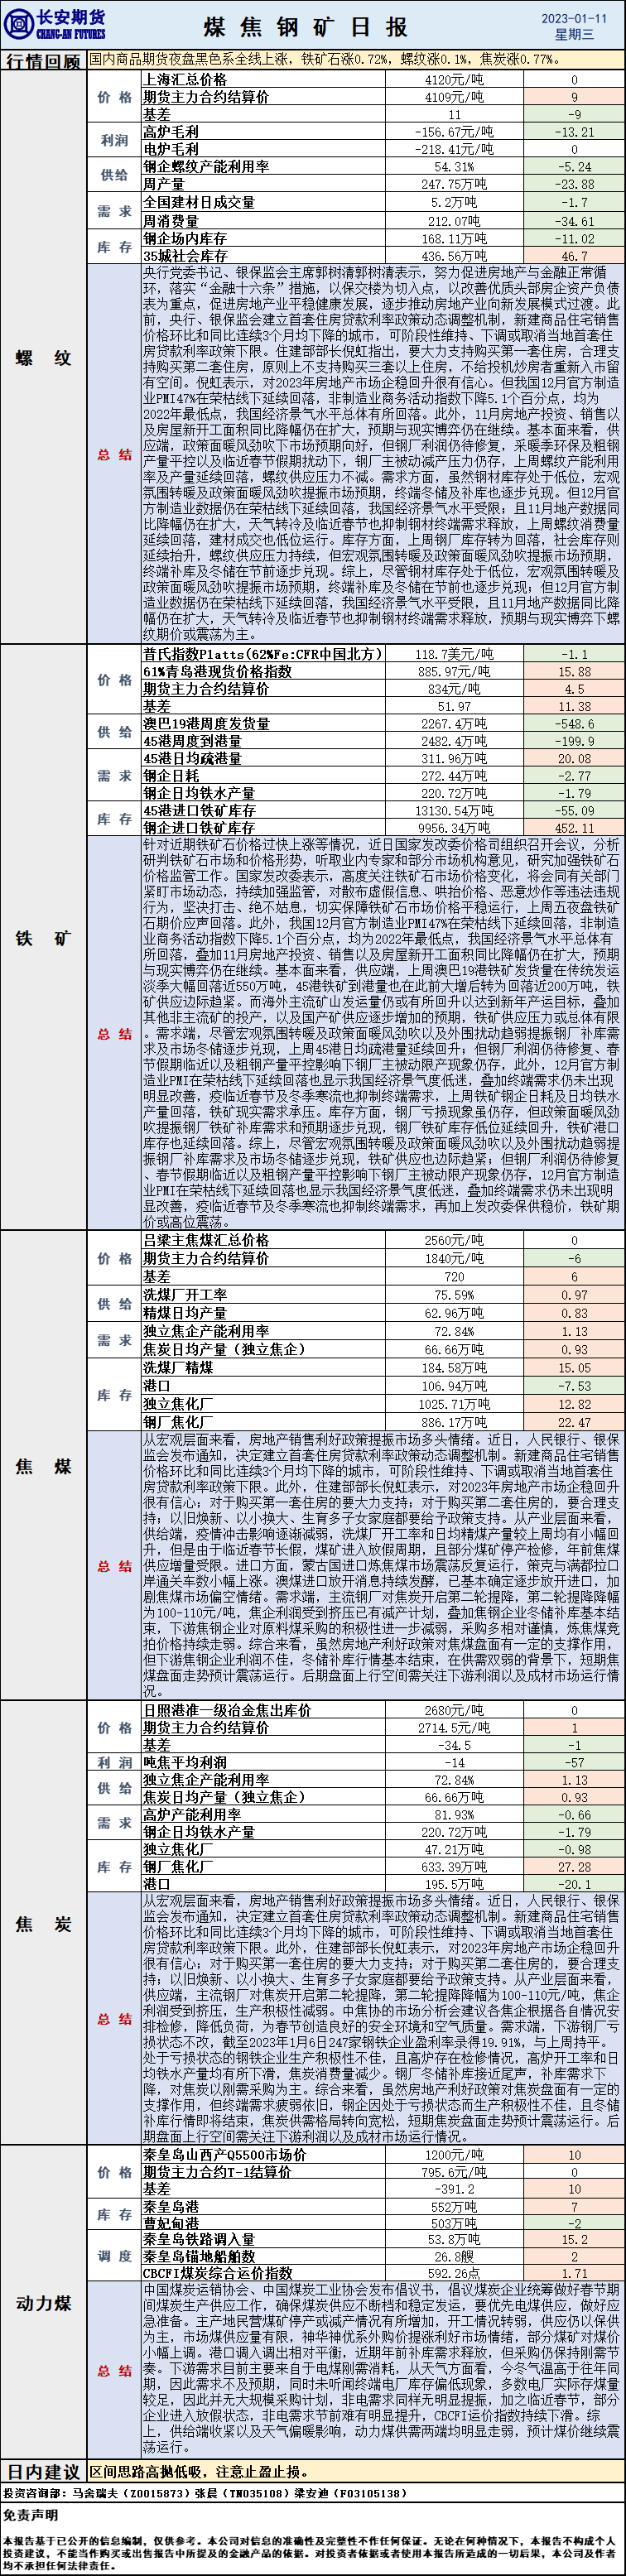The image size is (626, 2576).
Task: Select the 吕梁主焦煤汇总价格 label
Action: point(206,1240)
